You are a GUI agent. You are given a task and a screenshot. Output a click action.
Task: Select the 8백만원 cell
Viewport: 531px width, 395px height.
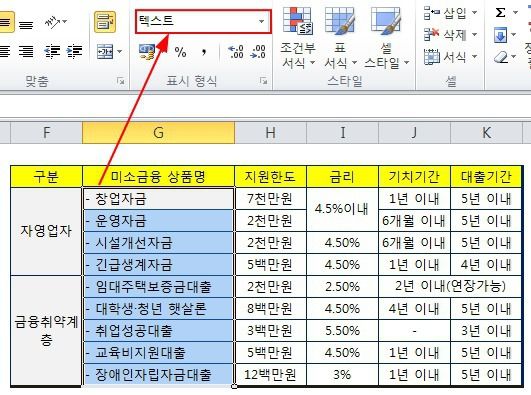(270, 309)
